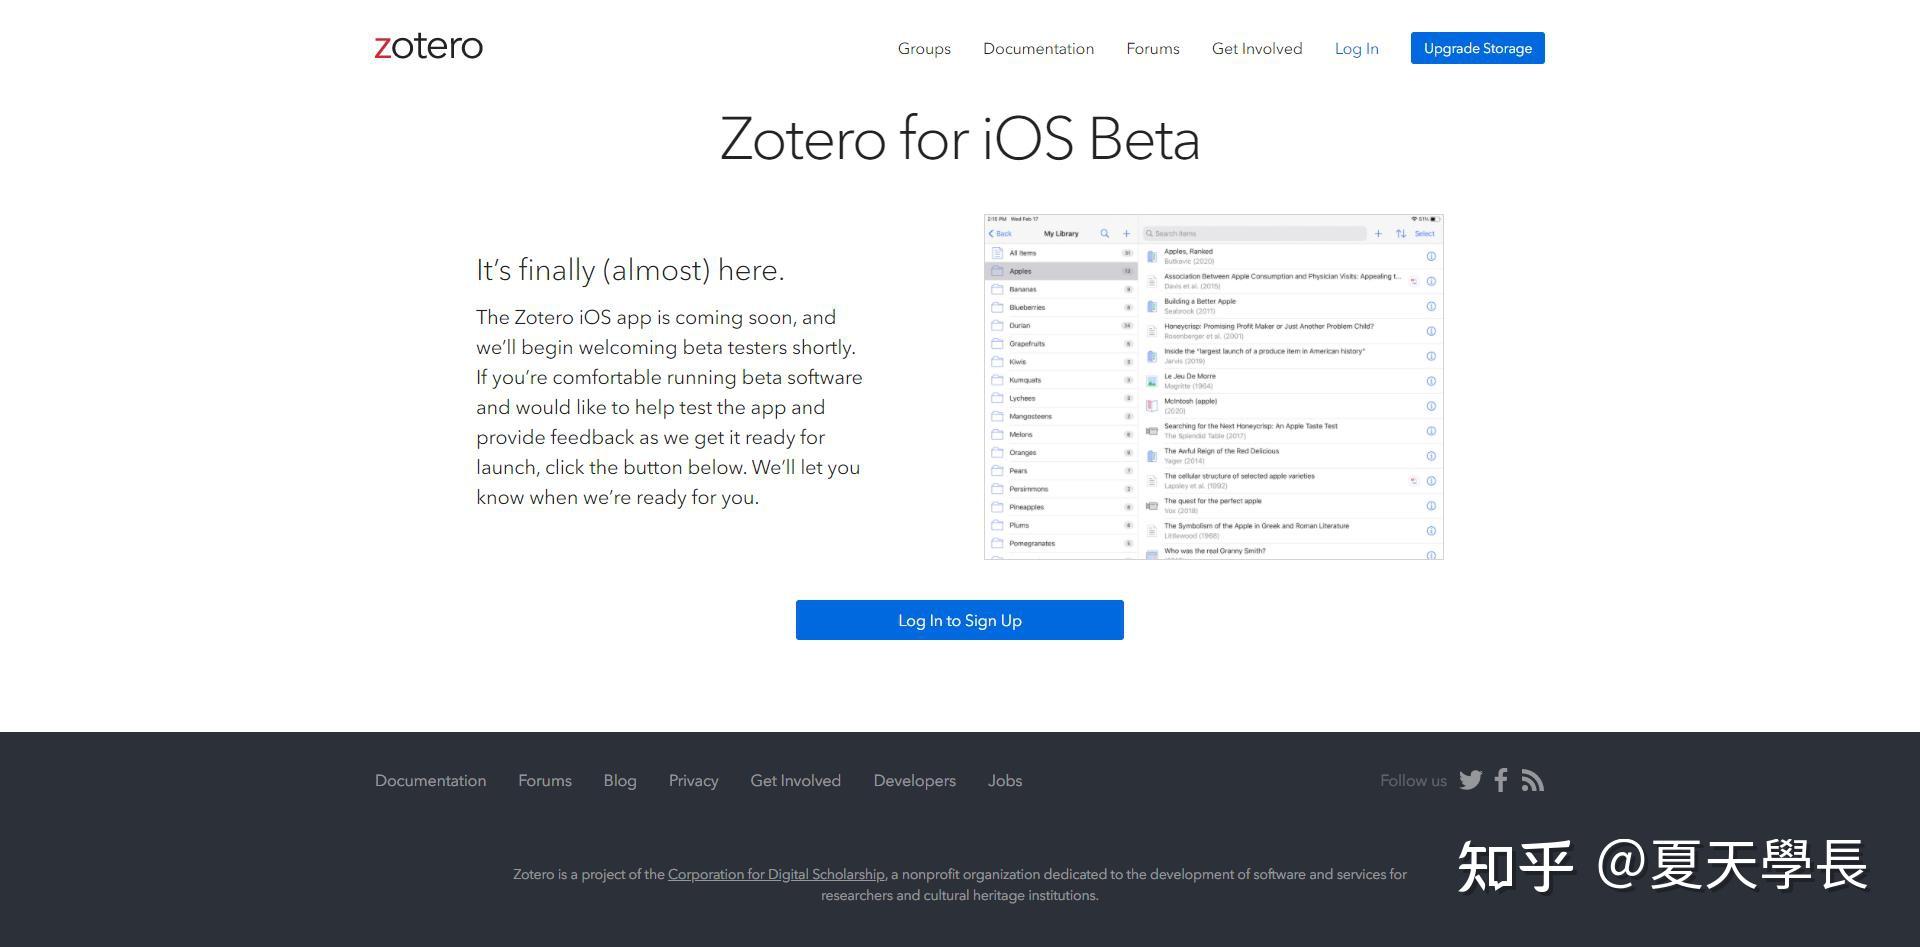Tap the plus icon above the item list
1920x947 pixels.
(1378, 233)
